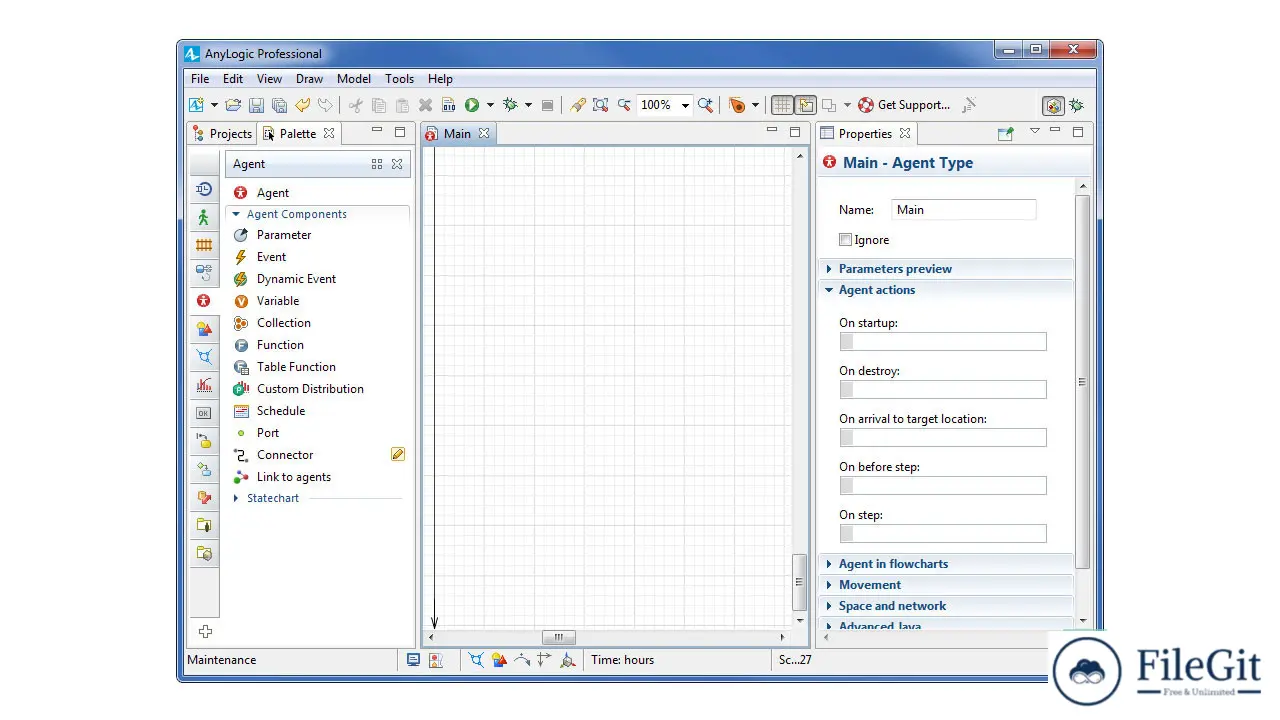Click the Stop square toolbar icon
The image size is (1280, 720).
[547, 105]
